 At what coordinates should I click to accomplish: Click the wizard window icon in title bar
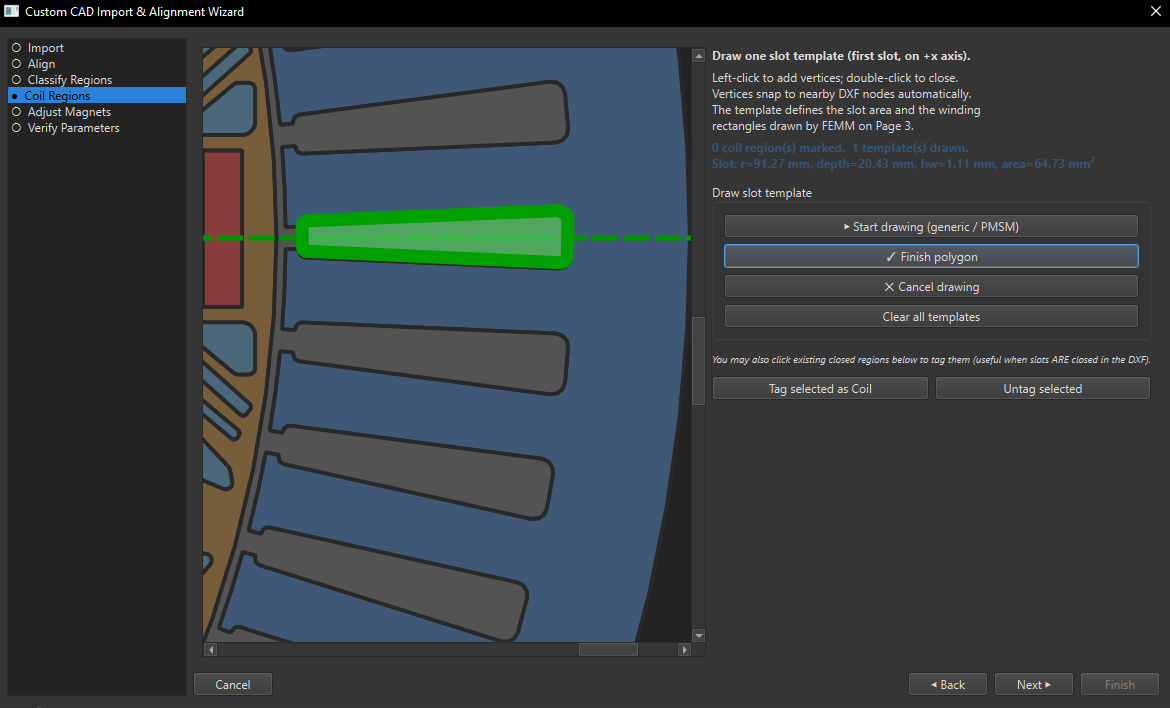11,11
